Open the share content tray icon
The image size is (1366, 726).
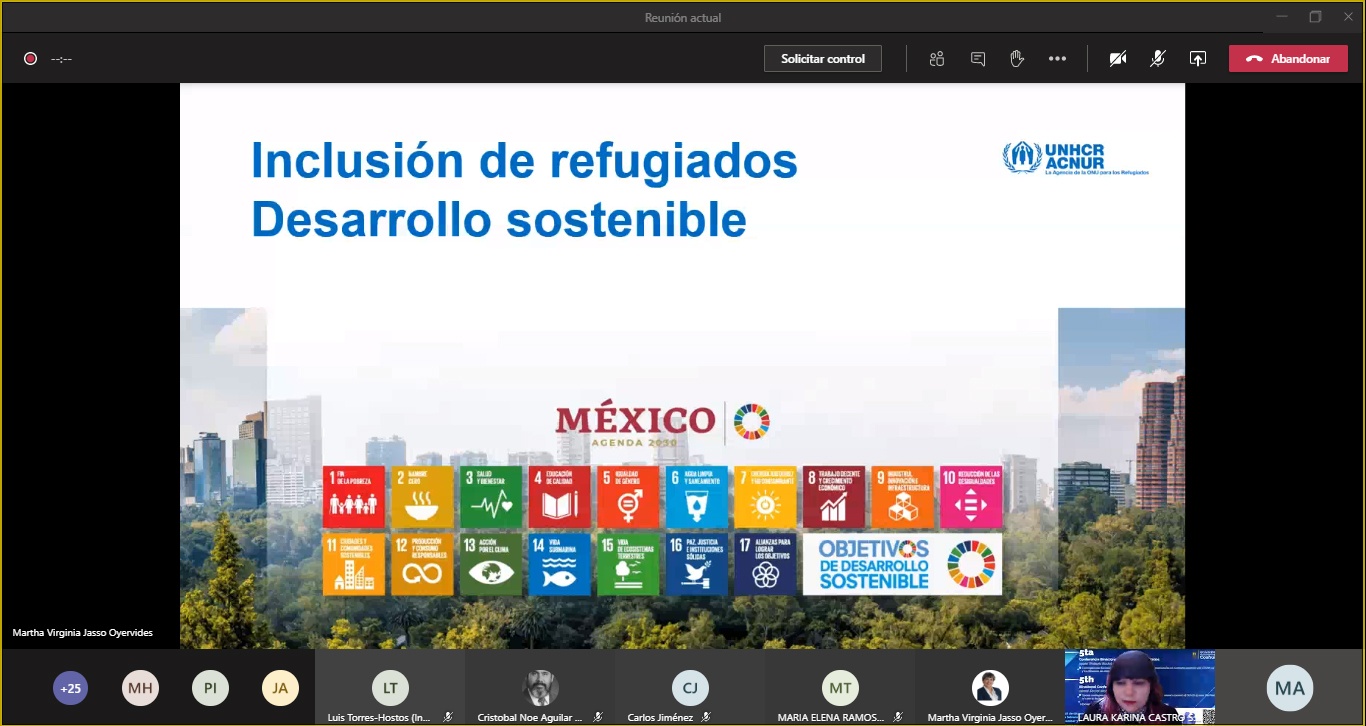[1197, 59]
